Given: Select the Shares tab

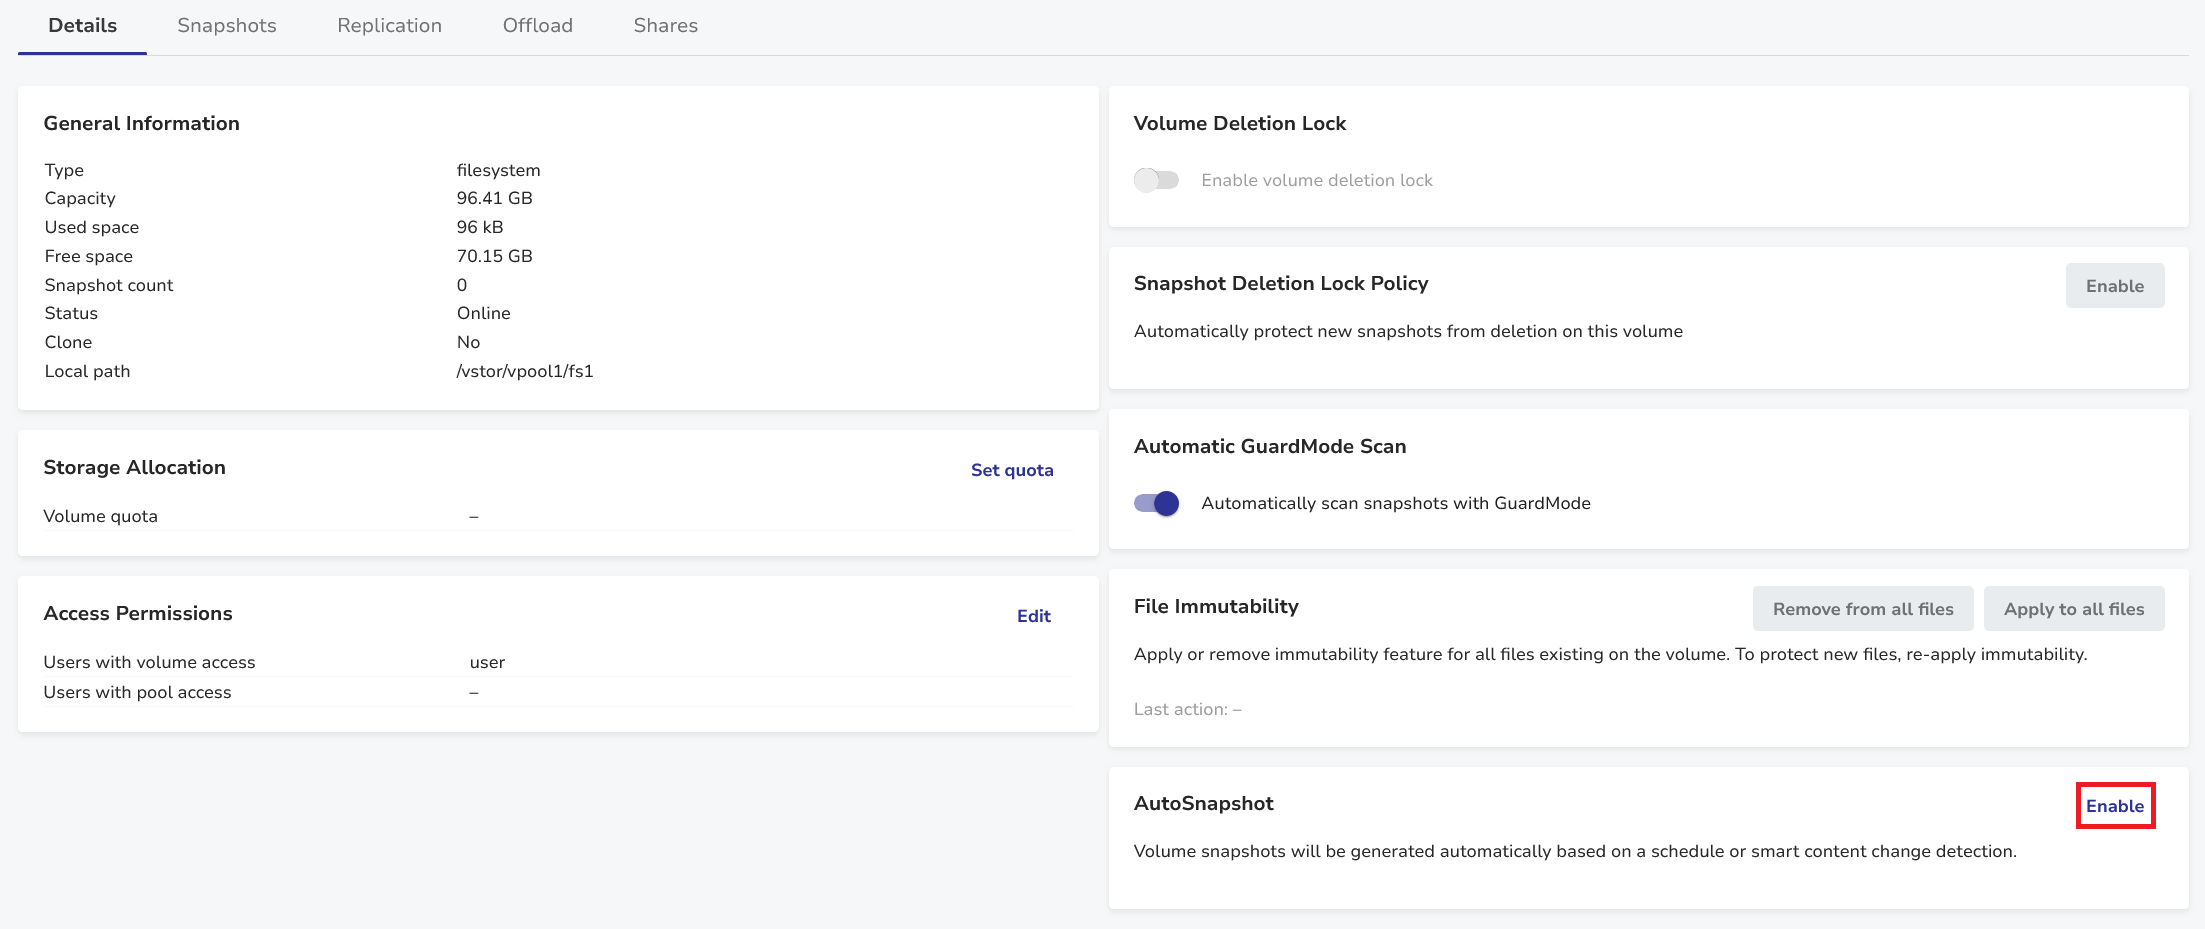Looking at the screenshot, I should [x=665, y=26].
